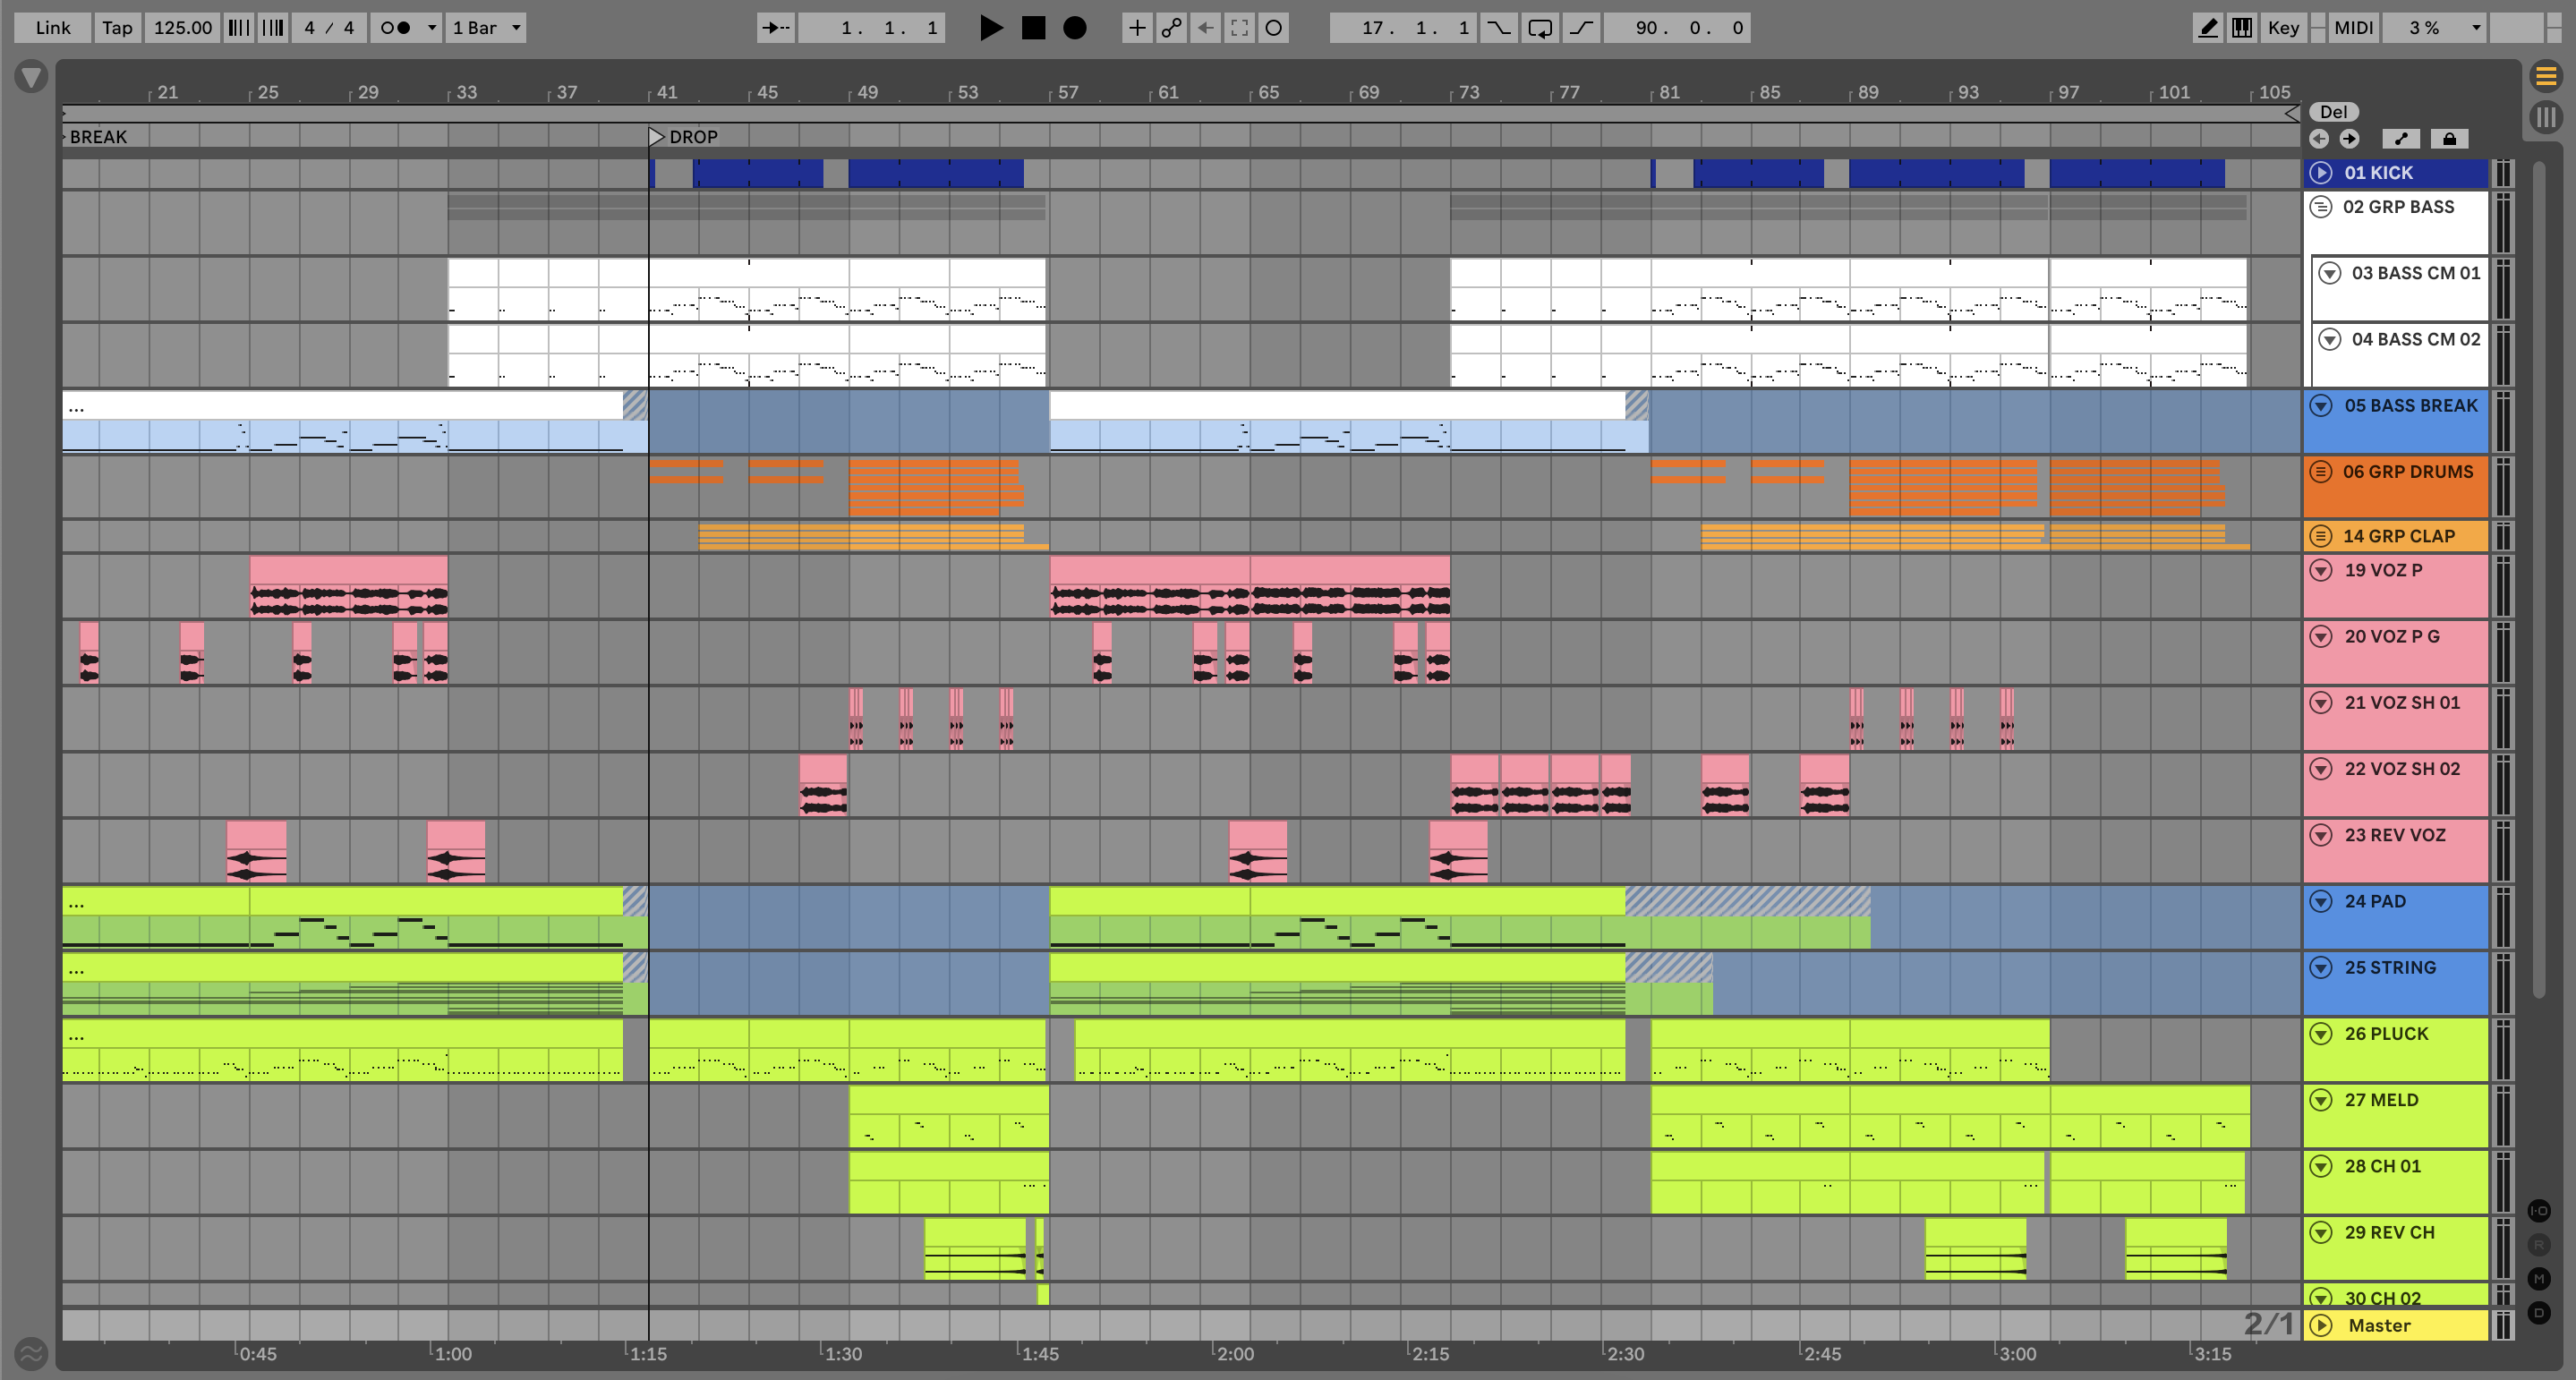
Task: Jump to the next locator arrow
Action: click(2349, 139)
